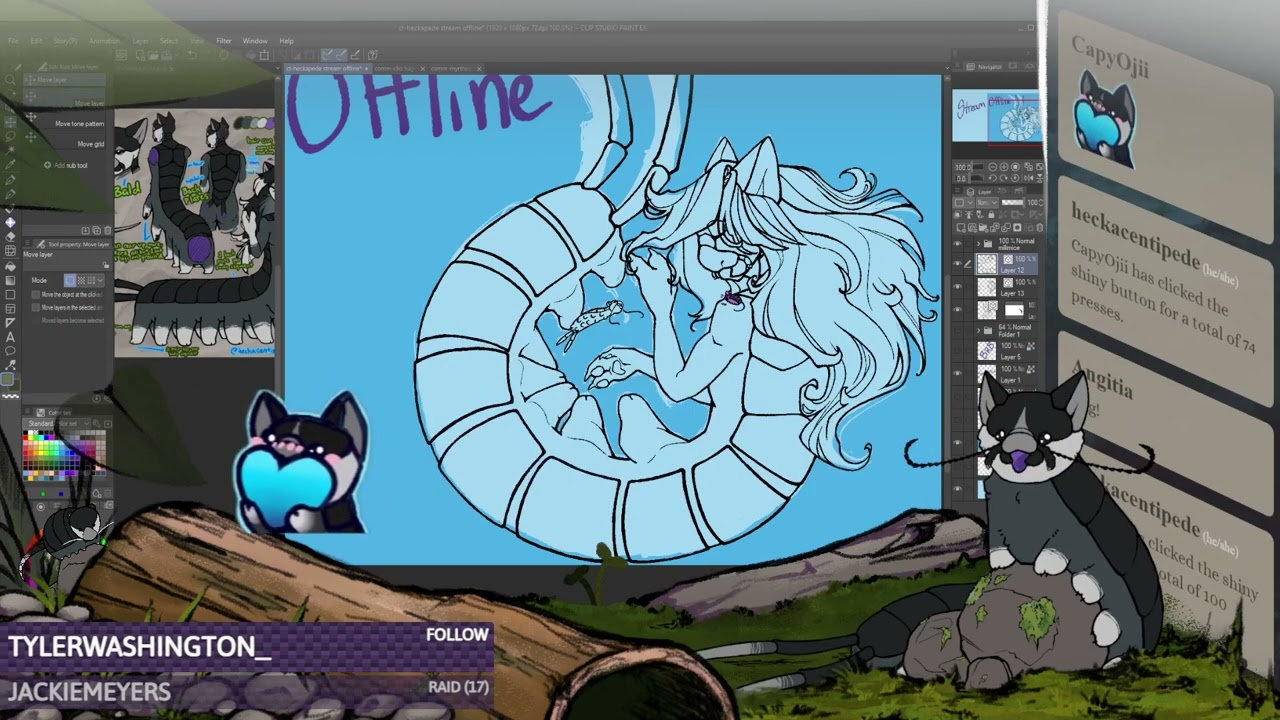
Task: Select the Balloon tool
Action: (10, 351)
